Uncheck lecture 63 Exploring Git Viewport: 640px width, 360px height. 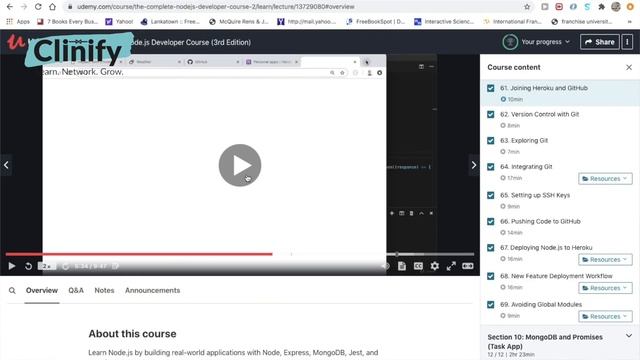[x=491, y=140]
